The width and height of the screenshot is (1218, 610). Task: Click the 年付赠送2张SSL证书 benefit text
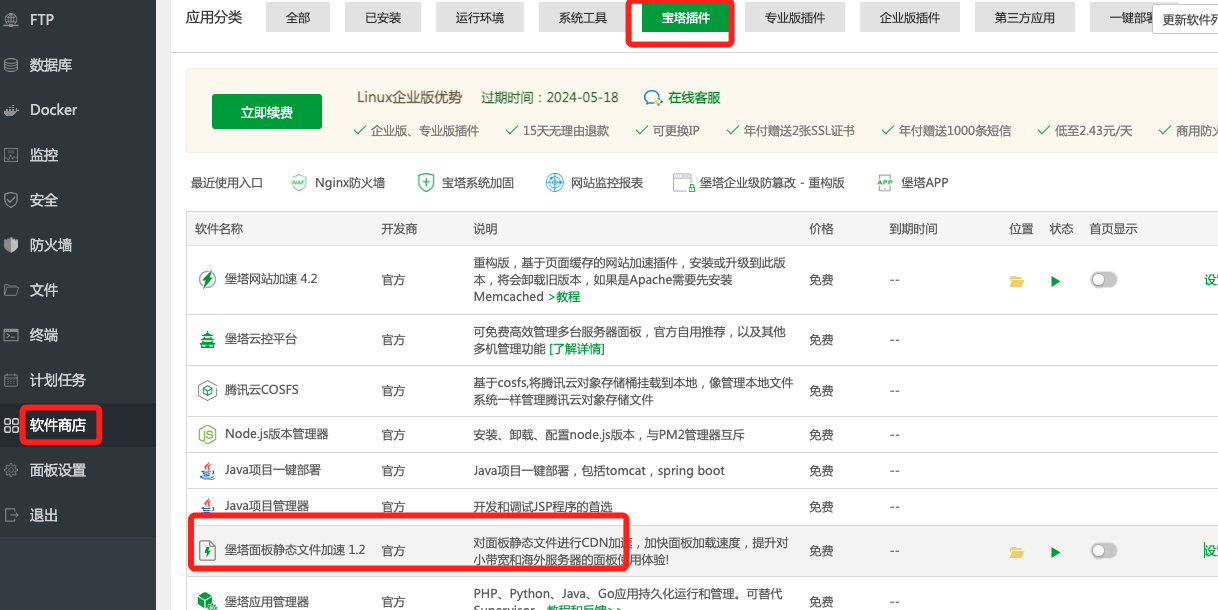(799, 131)
